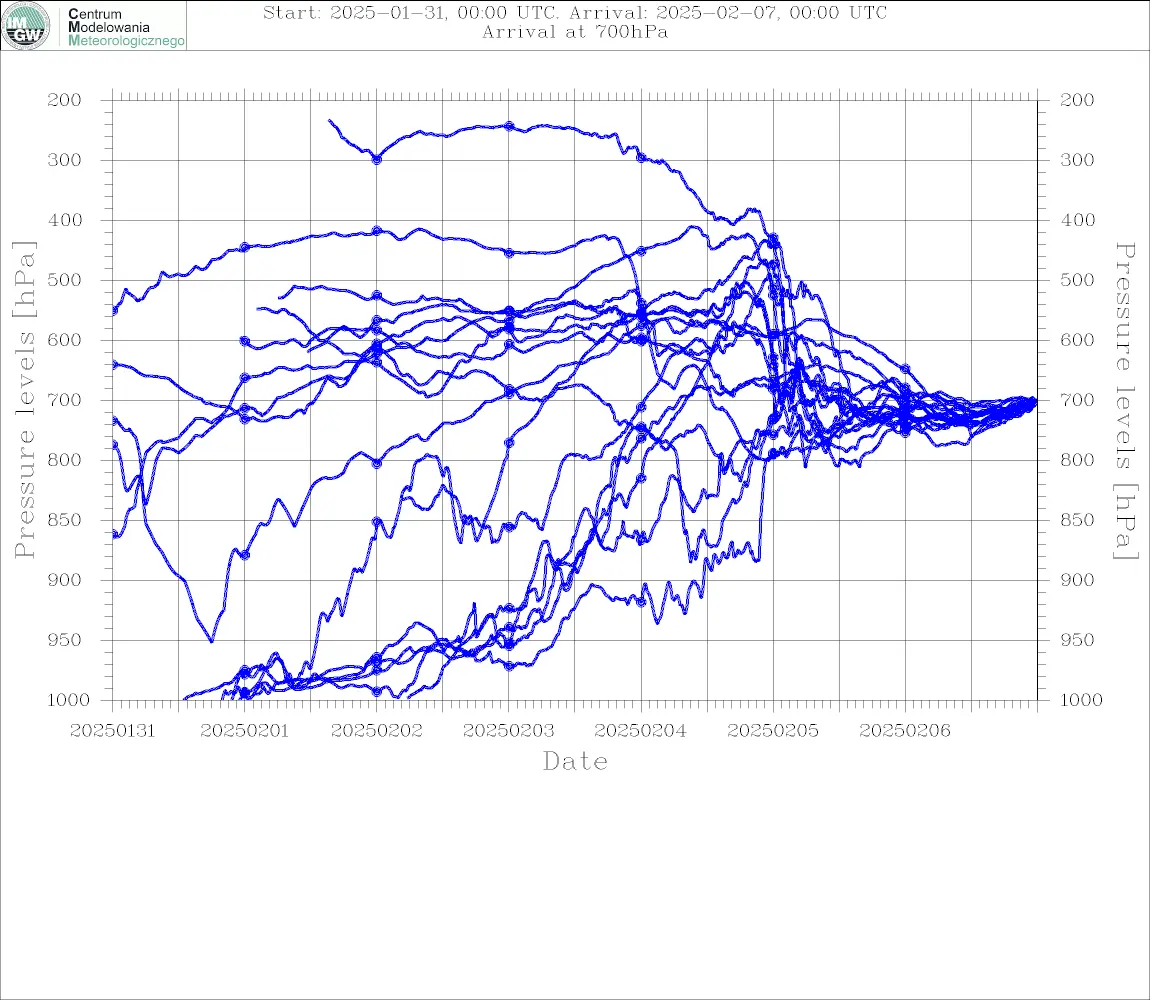This screenshot has width=1150, height=1000.
Task: Click the 20250206 date label
Action: [x=905, y=731]
